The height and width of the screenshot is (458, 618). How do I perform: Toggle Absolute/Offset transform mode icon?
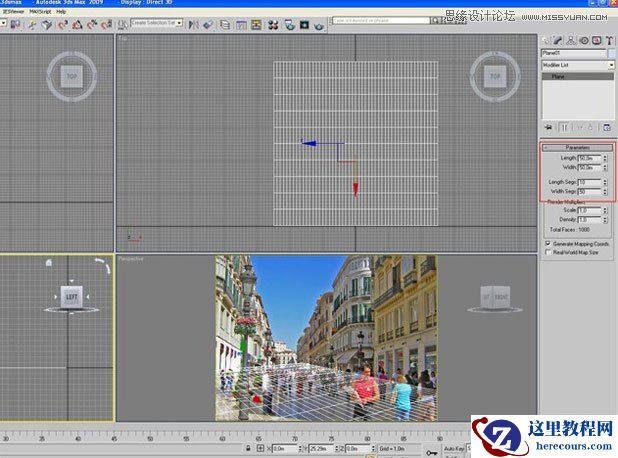261,448
